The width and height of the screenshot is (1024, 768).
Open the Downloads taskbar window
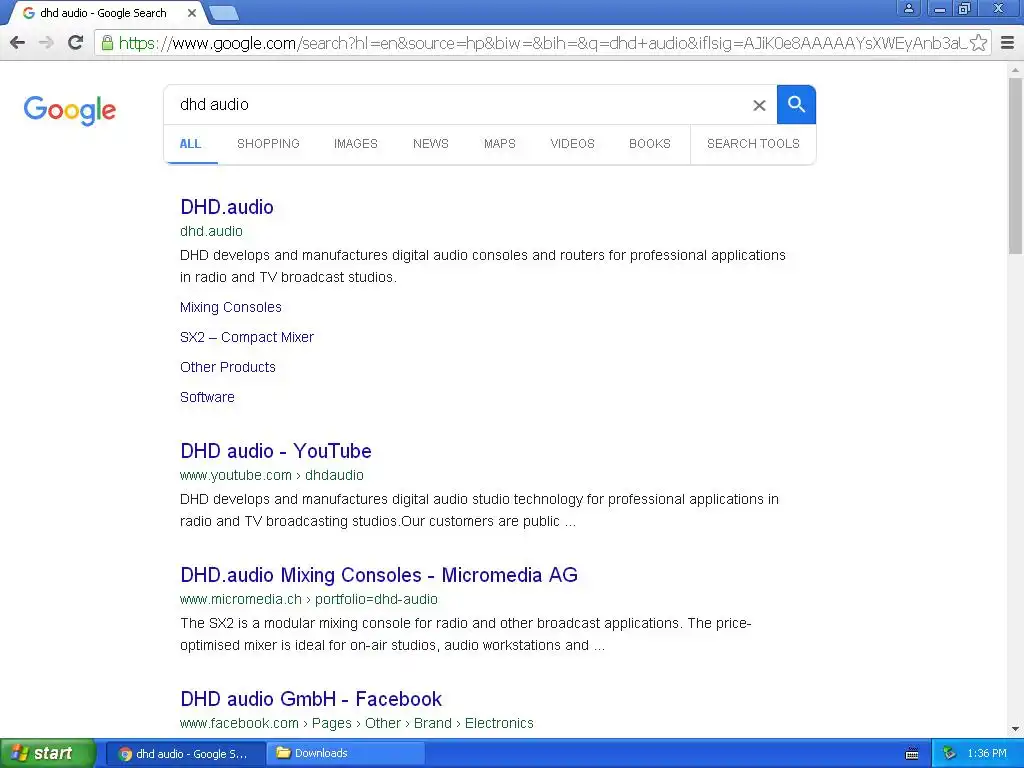(x=346, y=754)
